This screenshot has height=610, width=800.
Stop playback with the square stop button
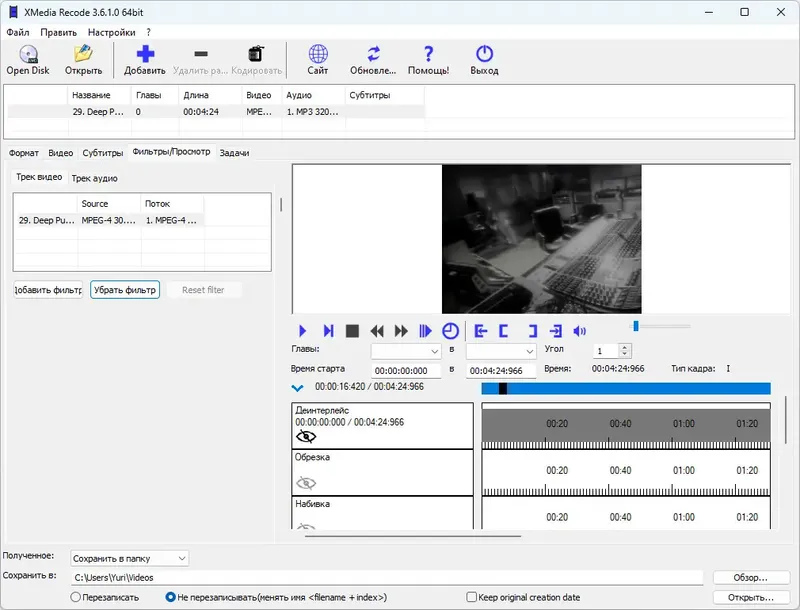coord(352,331)
